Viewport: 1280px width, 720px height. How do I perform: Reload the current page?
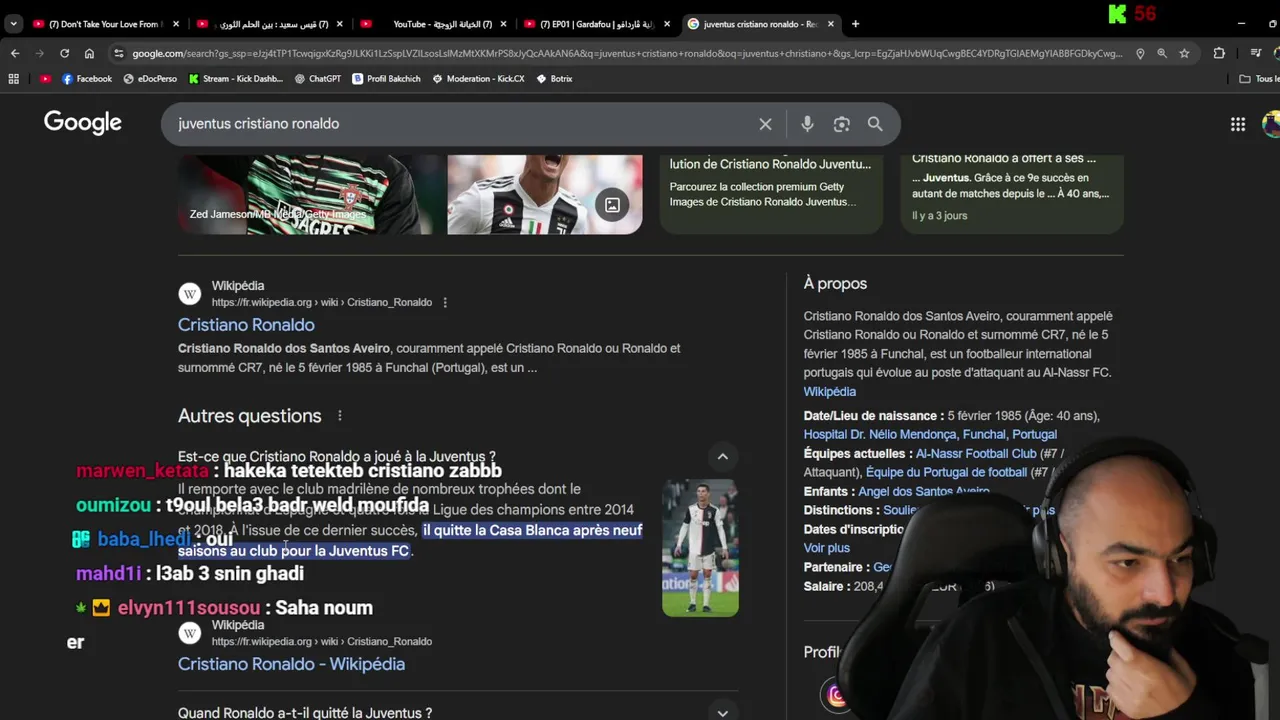point(64,53)
